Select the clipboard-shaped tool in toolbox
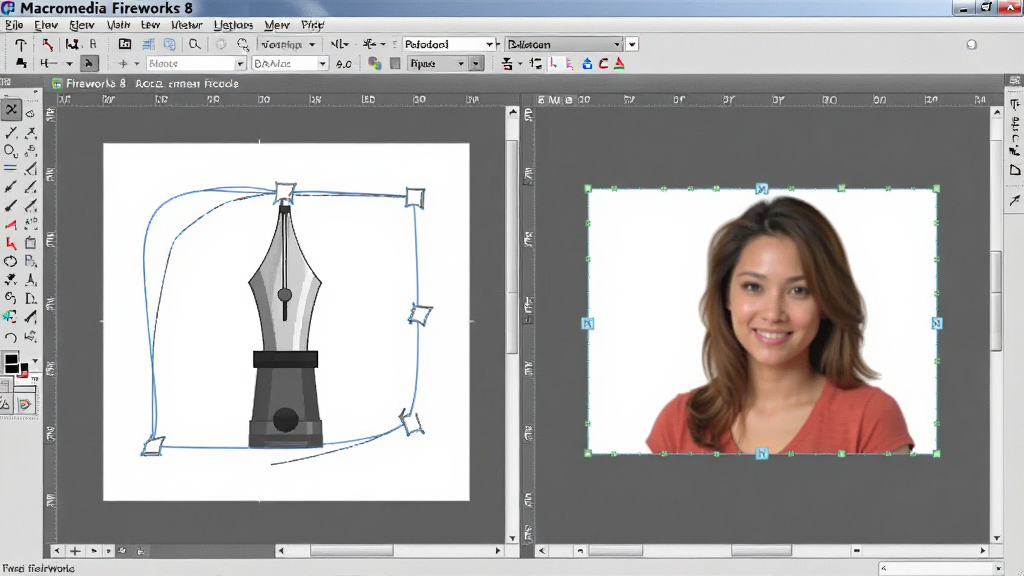 (30, 243)
